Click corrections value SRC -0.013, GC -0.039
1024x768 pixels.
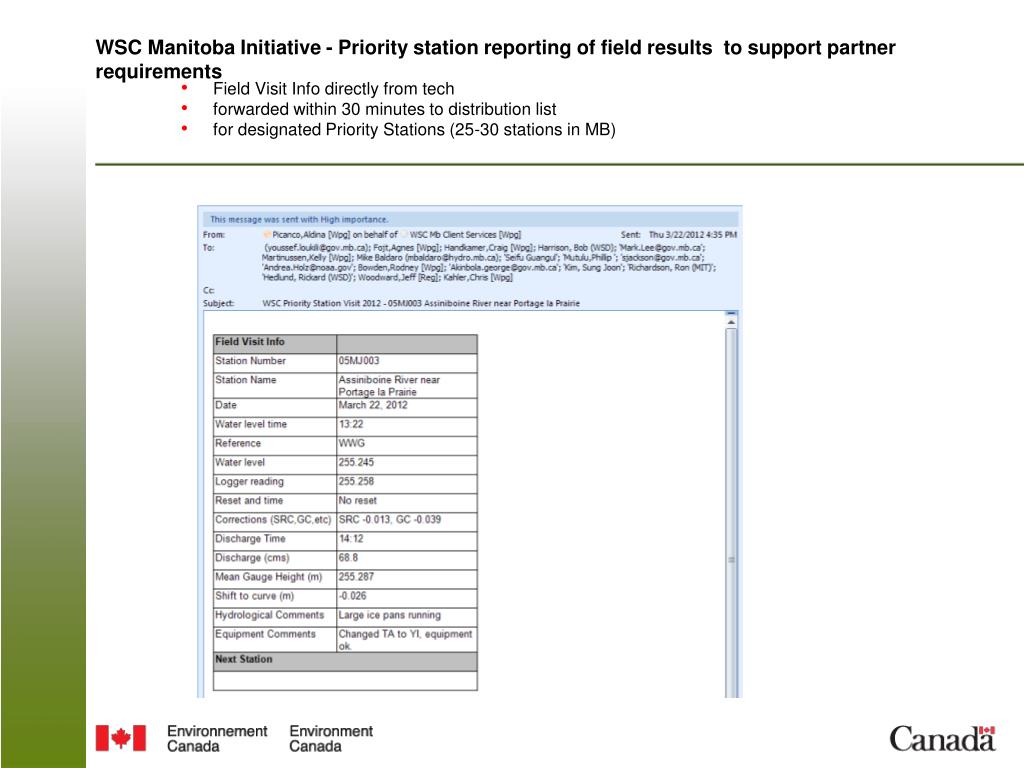point(407,520)
